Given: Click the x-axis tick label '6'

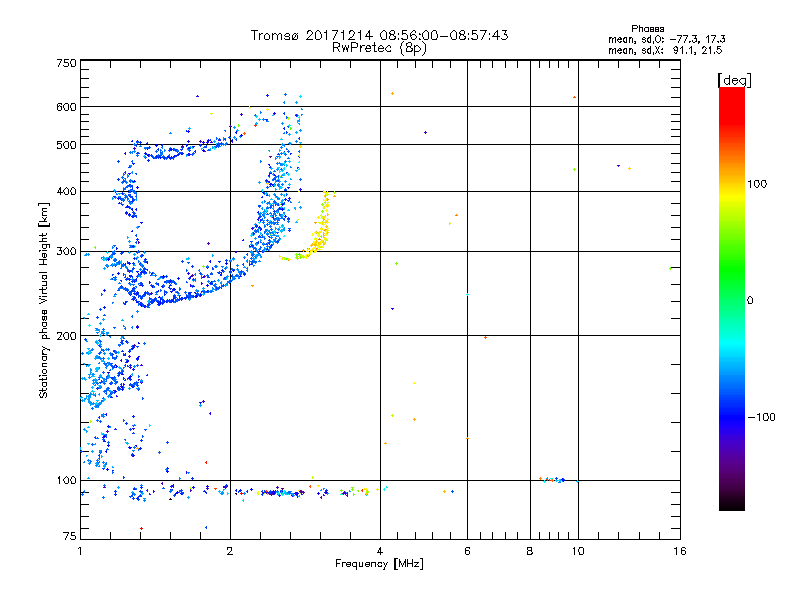Looking at the screenshot, I should tap(467, 551).
